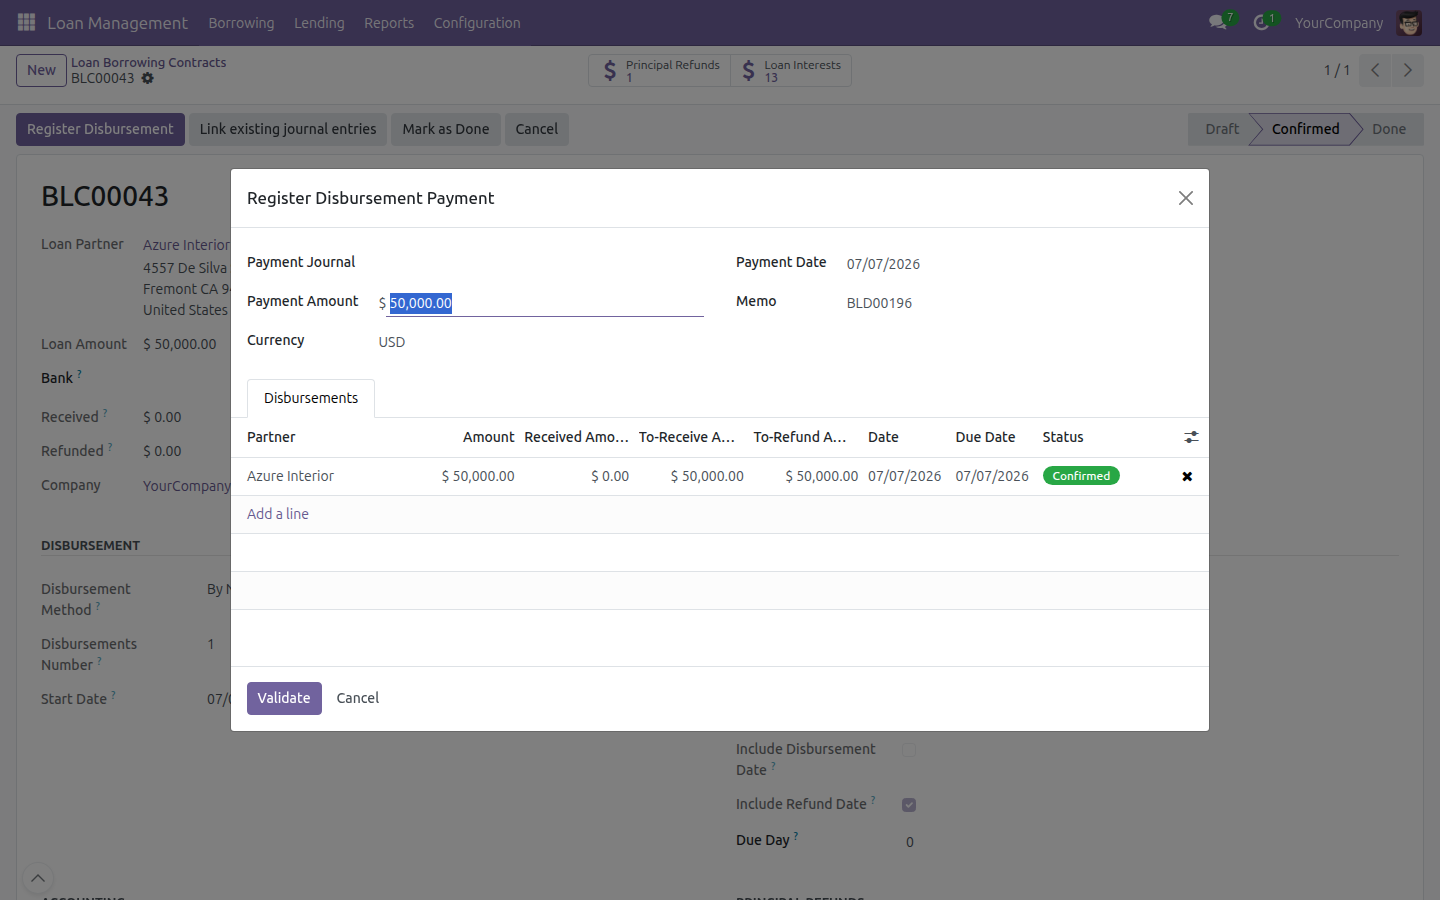The width and height of the screenshot is (1440, 900).
Task: Go to Loan Management home
Action: point(117,22)
